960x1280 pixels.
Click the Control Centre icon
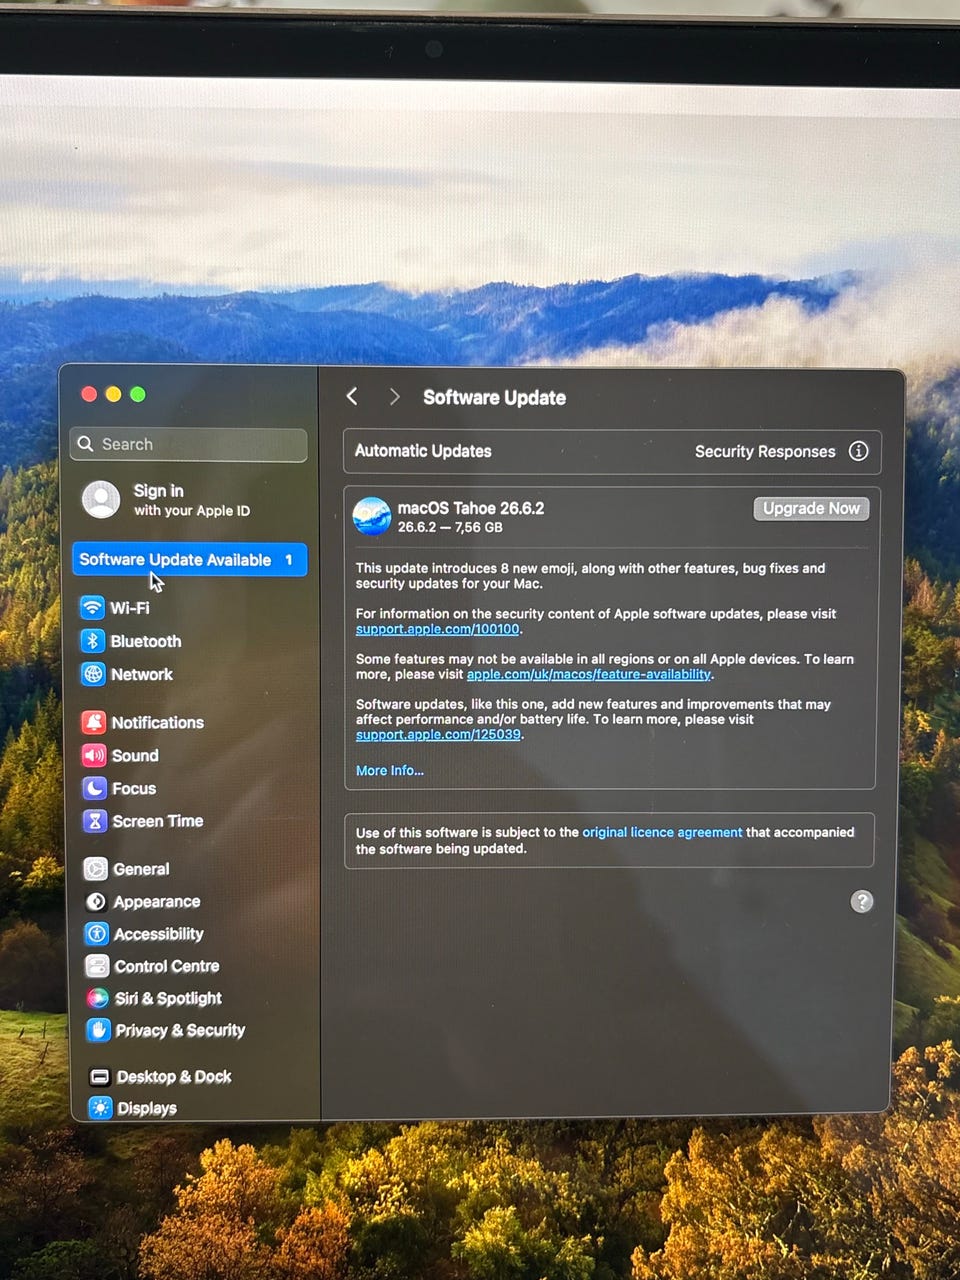[97, 966]
